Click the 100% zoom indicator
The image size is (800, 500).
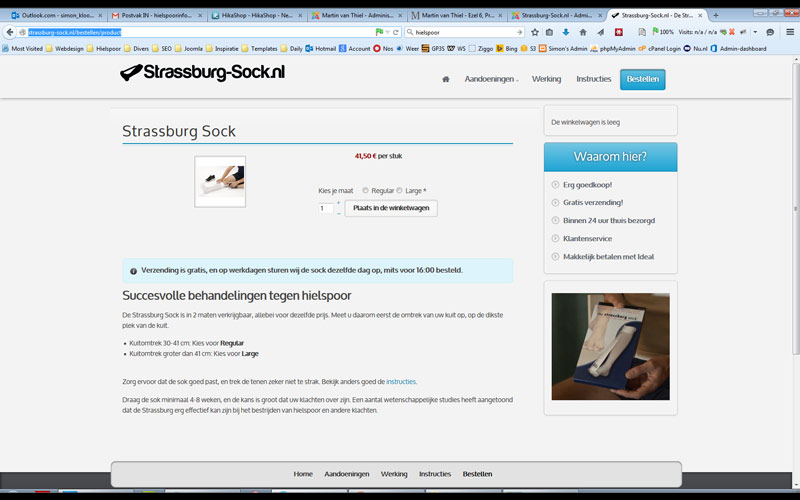[666, 32]
